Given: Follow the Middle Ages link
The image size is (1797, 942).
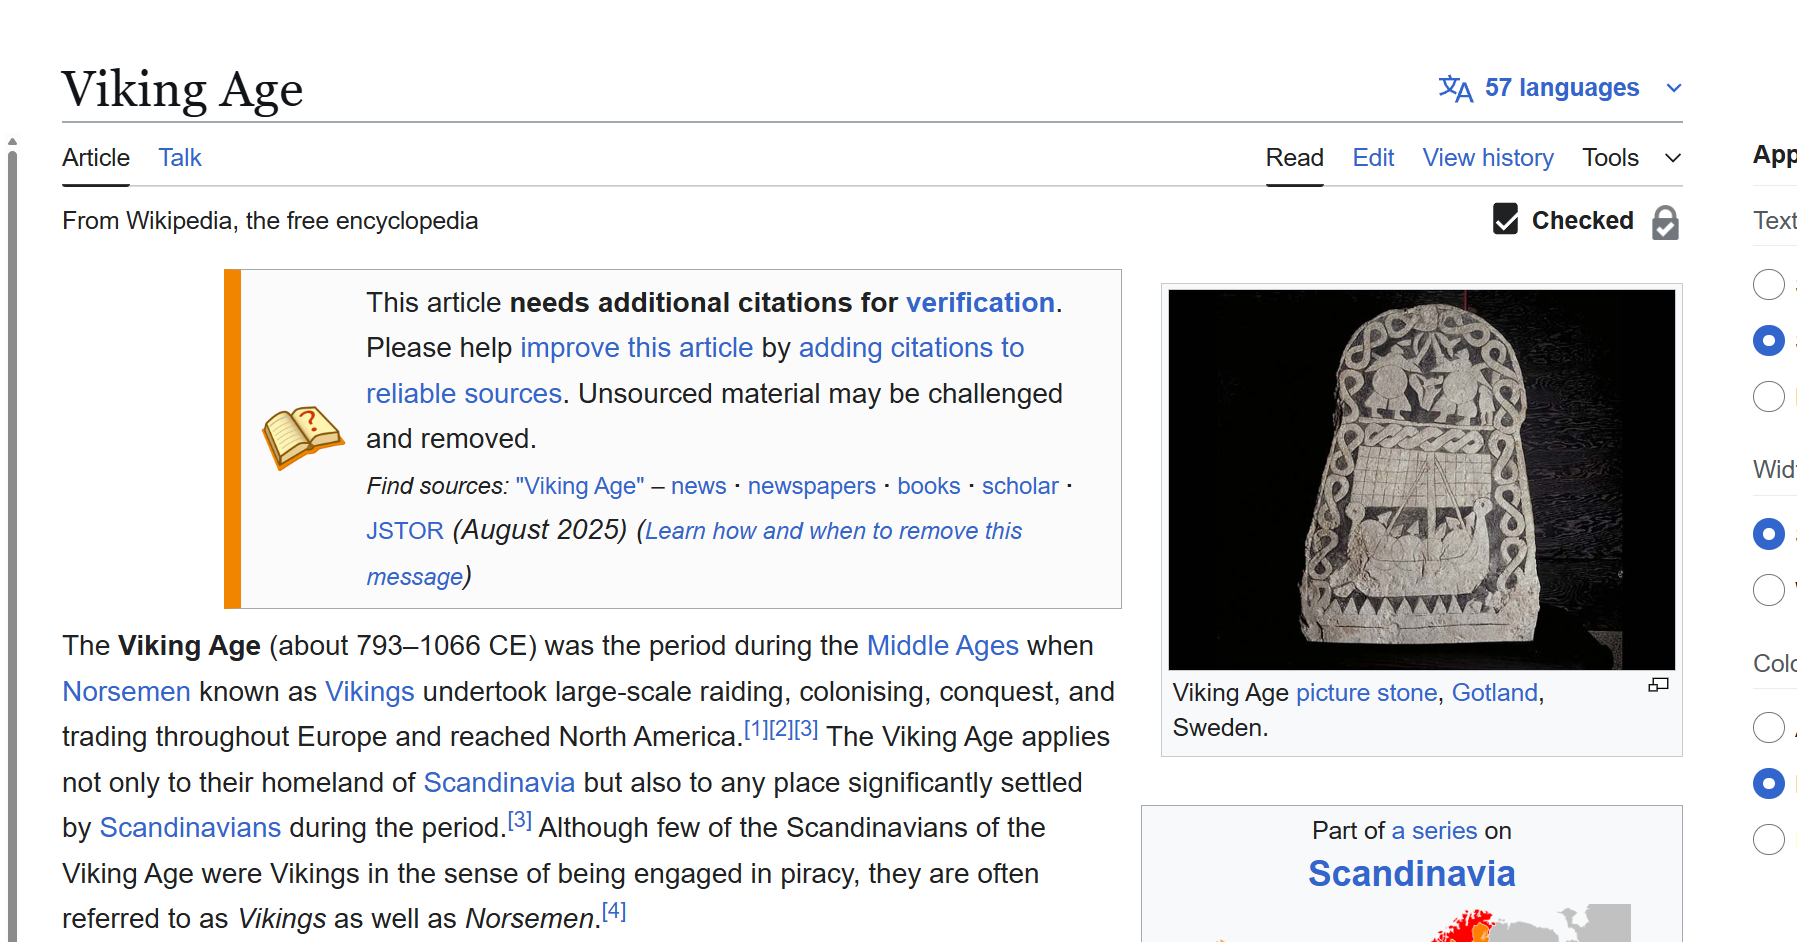Looking at the screenshot, I should pos(942,646).
